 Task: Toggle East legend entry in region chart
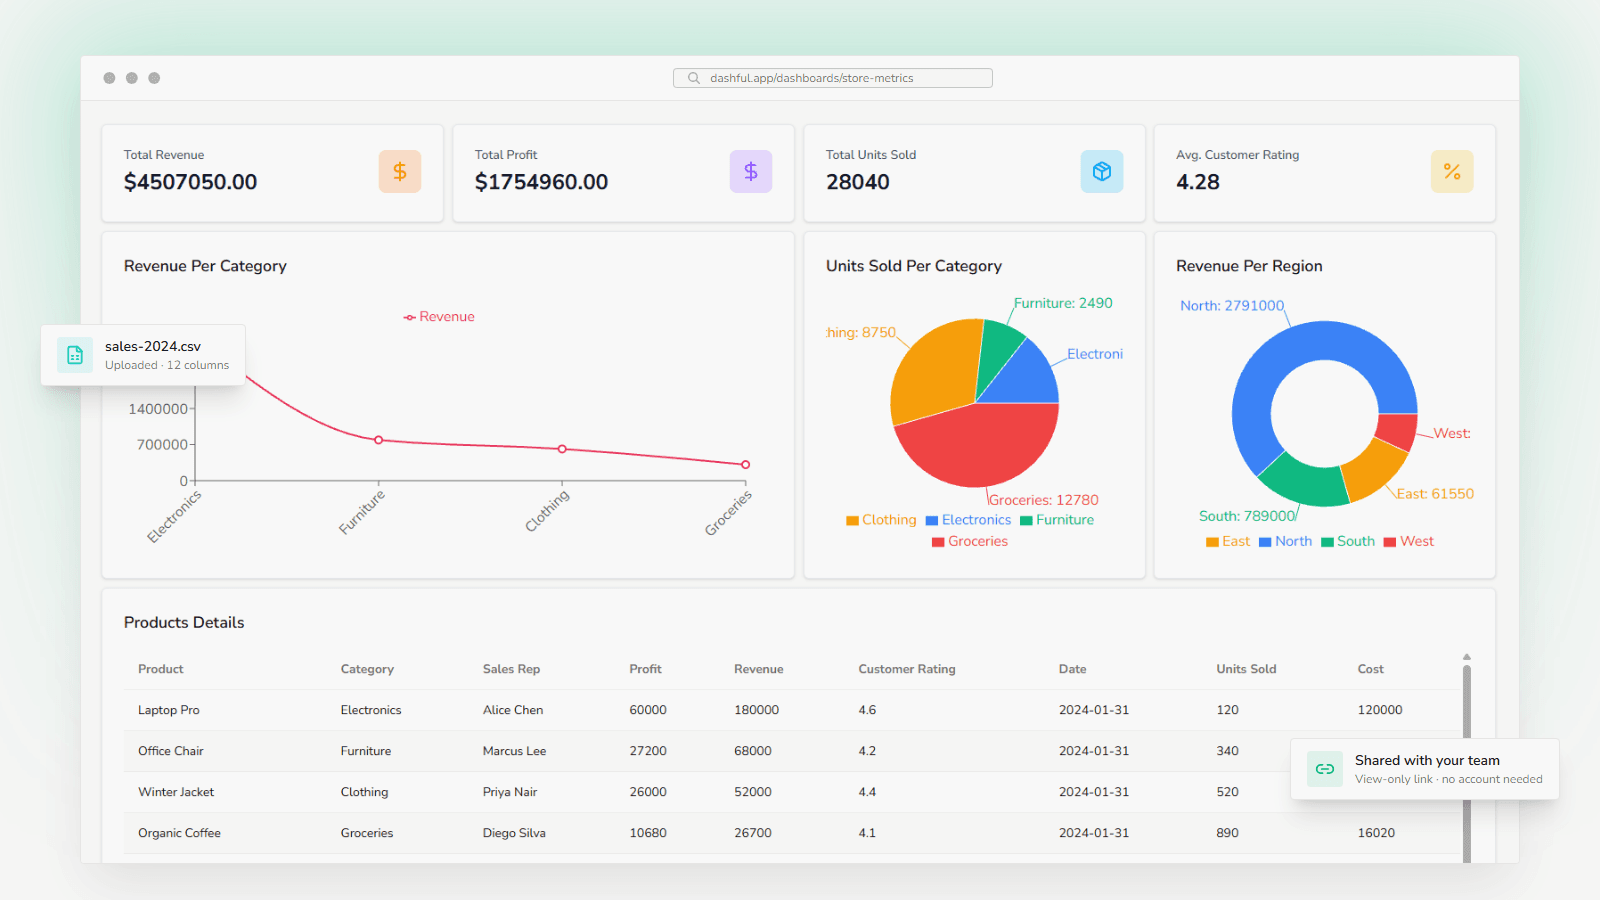point(1228,541)
